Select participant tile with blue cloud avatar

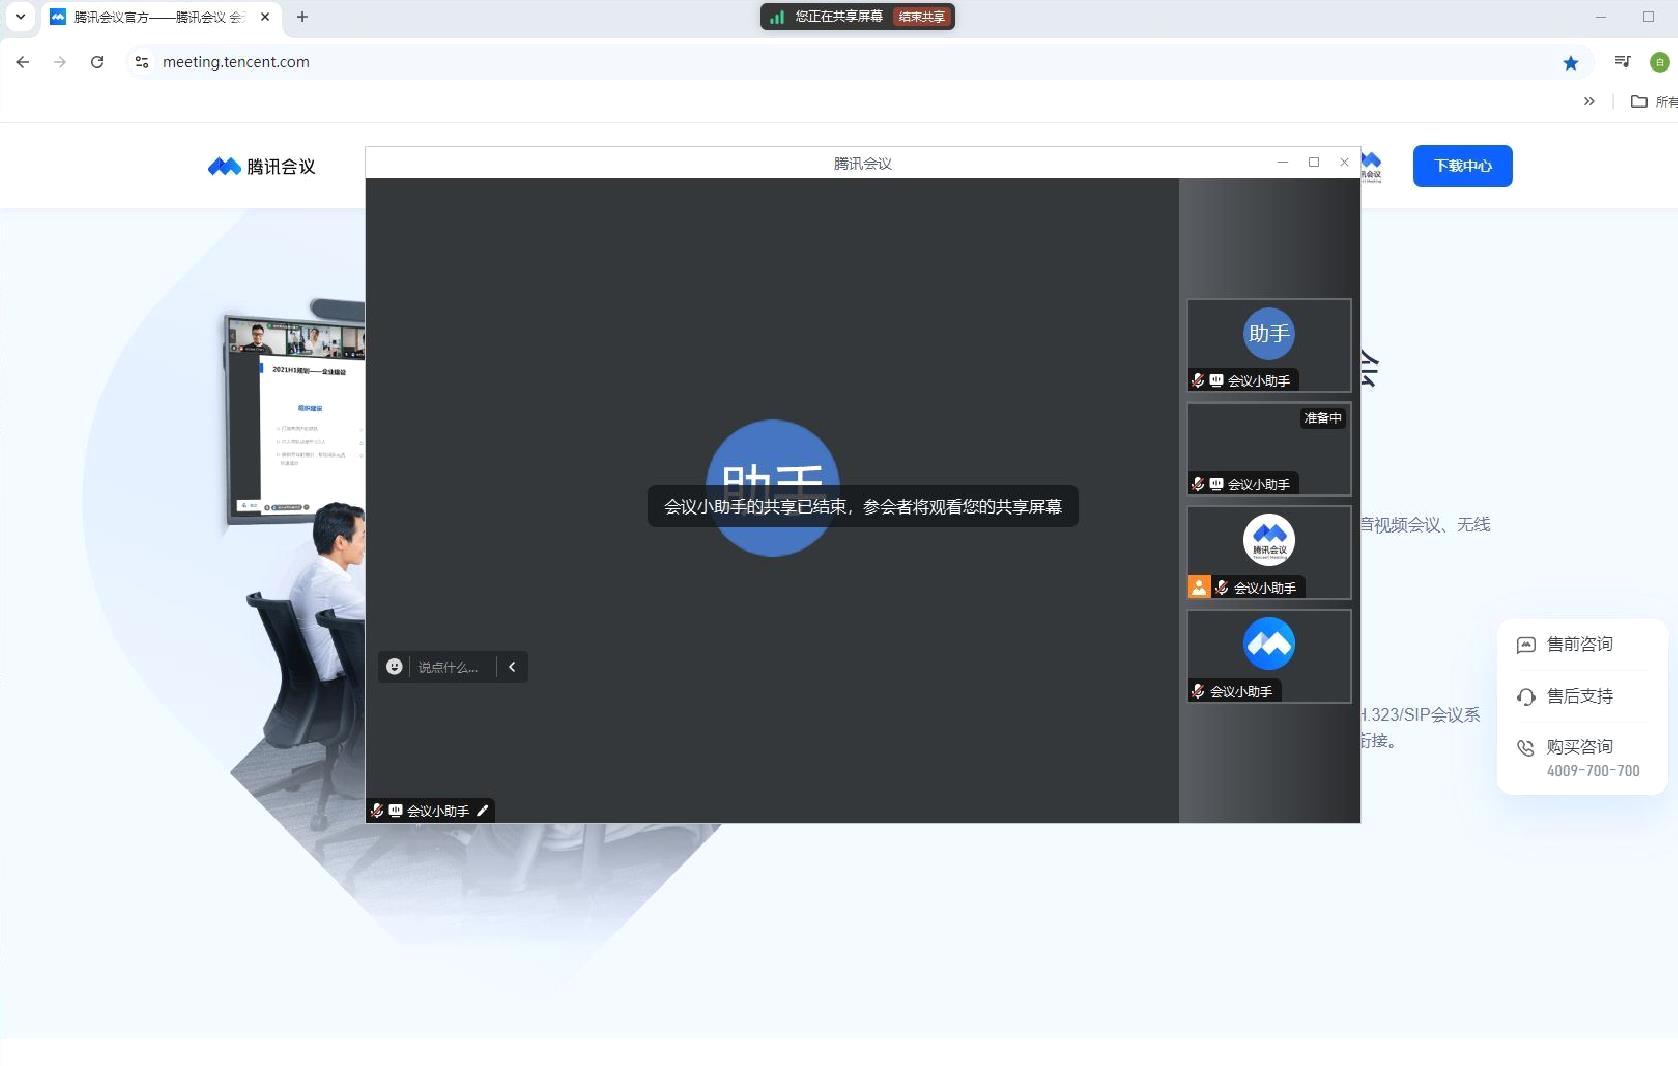click(x=1268, y=656)
